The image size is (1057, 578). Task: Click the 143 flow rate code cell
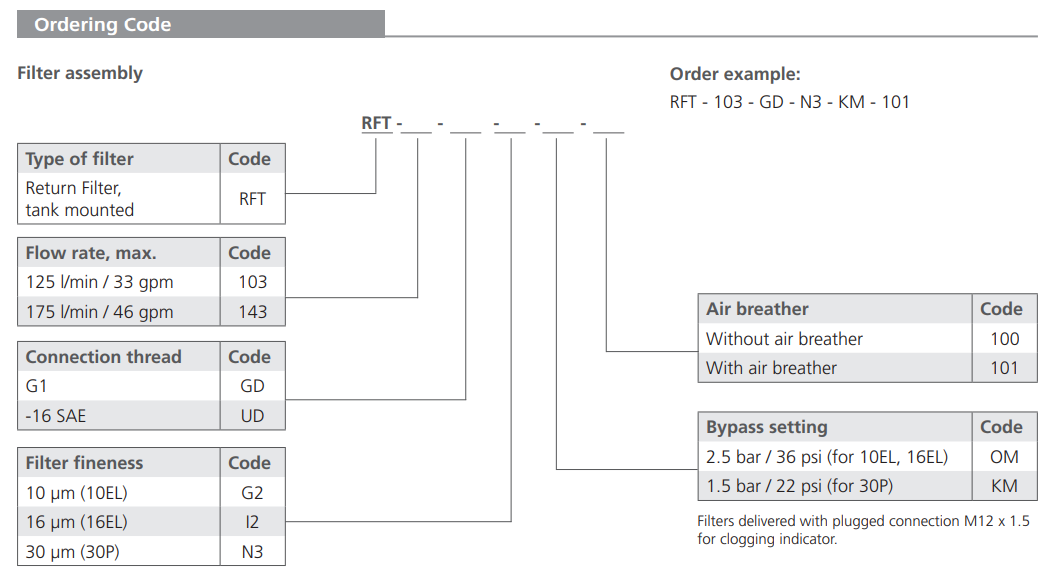252,312
